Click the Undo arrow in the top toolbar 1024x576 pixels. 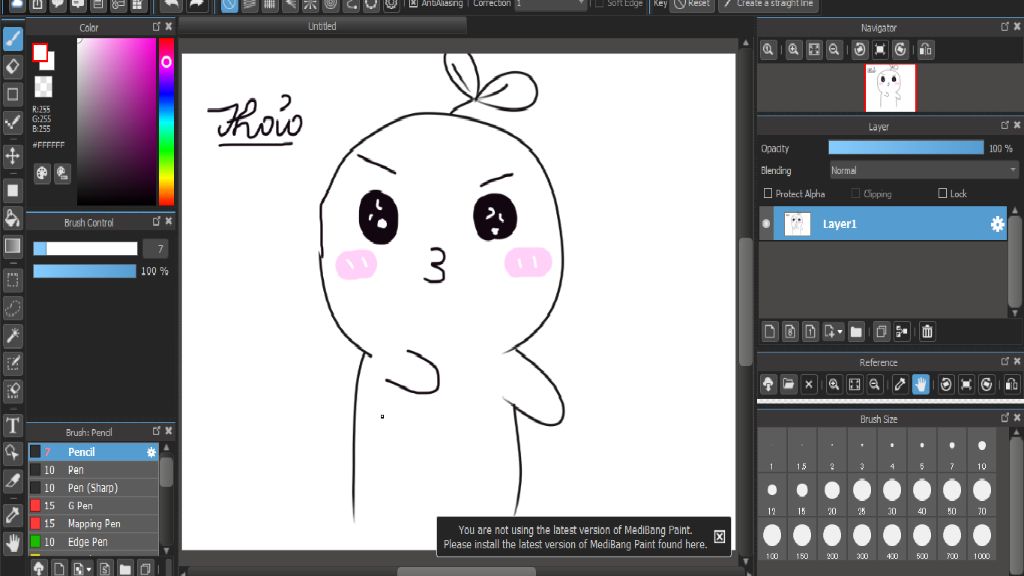171,5
